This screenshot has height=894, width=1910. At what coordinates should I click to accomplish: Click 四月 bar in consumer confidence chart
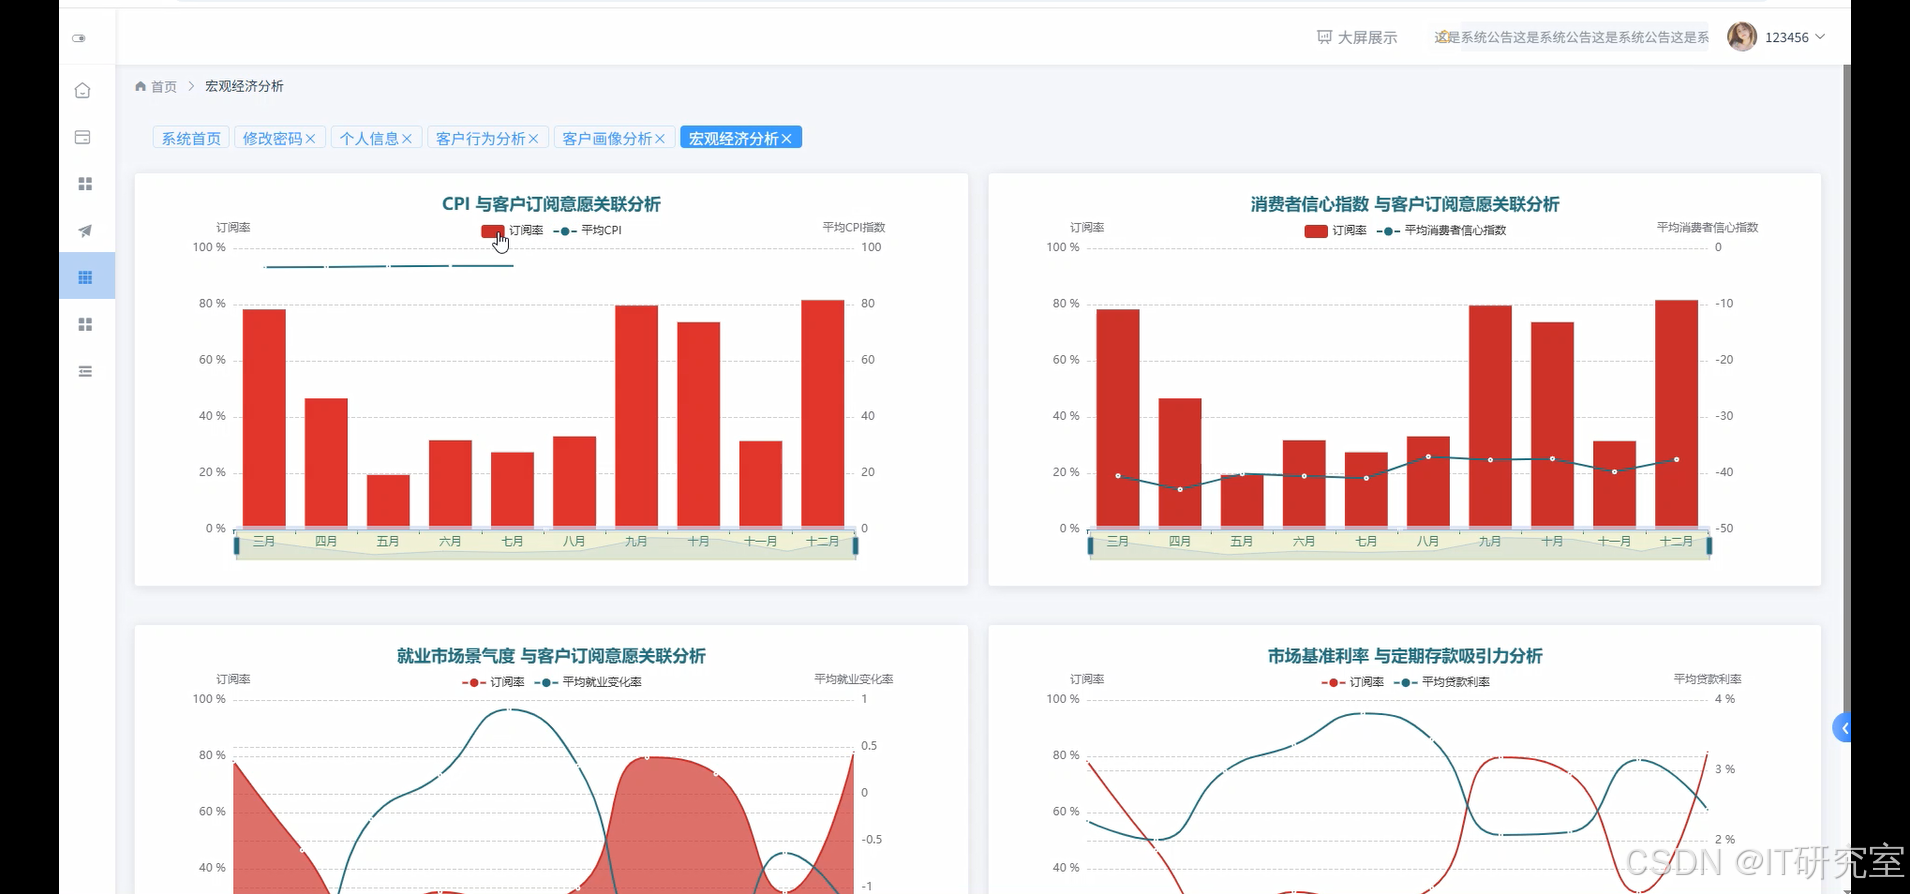pos(1180,463)
